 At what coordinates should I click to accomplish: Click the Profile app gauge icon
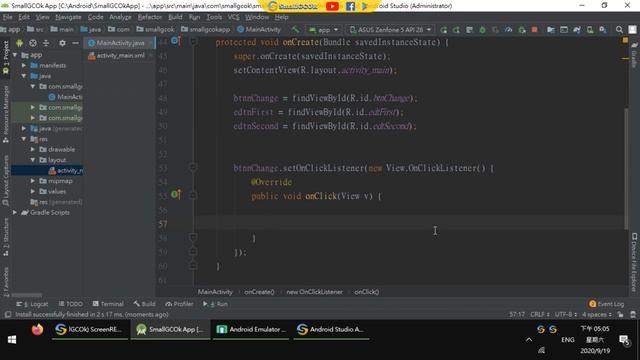coord(509,29)
